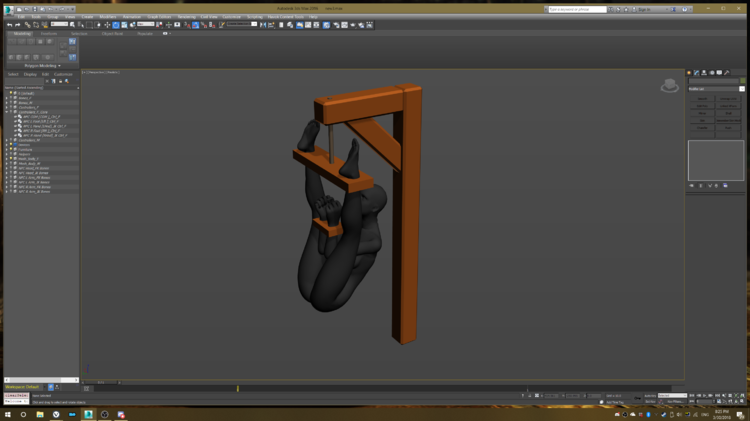The image size is (750, 421).
Task: Open the Create command panel tab
Action: point(689,73)
